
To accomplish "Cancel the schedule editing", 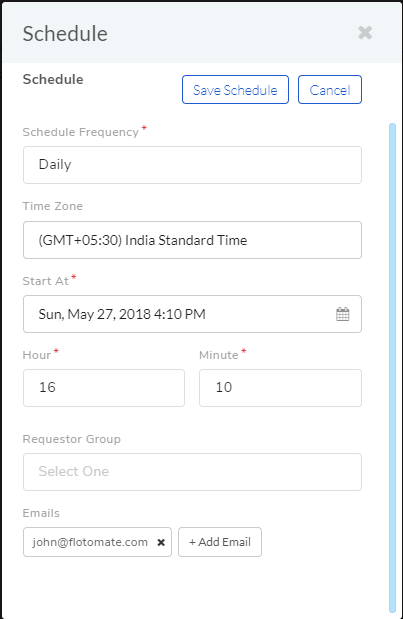I will coord(330,90).
